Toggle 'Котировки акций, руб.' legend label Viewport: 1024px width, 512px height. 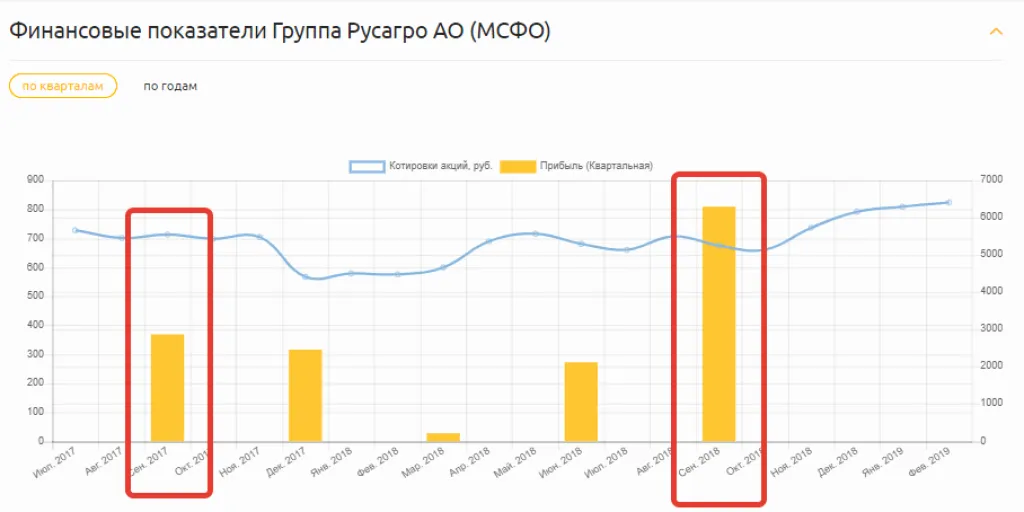click(440, 166)
